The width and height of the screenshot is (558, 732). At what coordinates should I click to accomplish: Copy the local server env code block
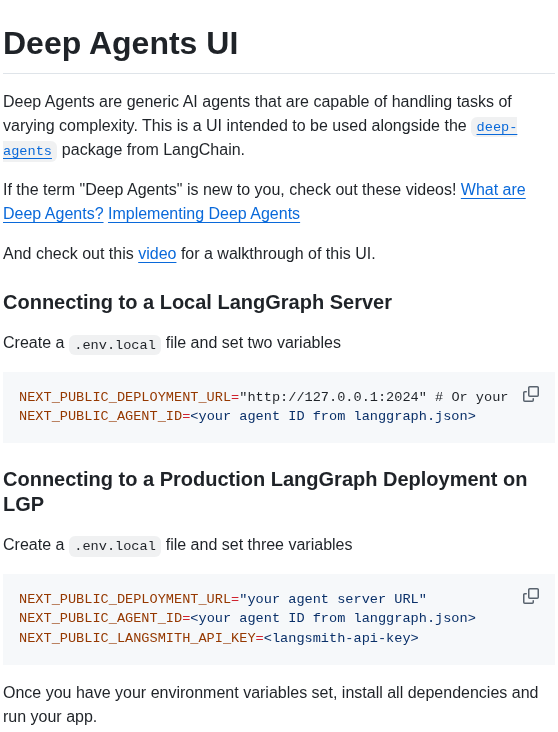(x=530, y=394)
